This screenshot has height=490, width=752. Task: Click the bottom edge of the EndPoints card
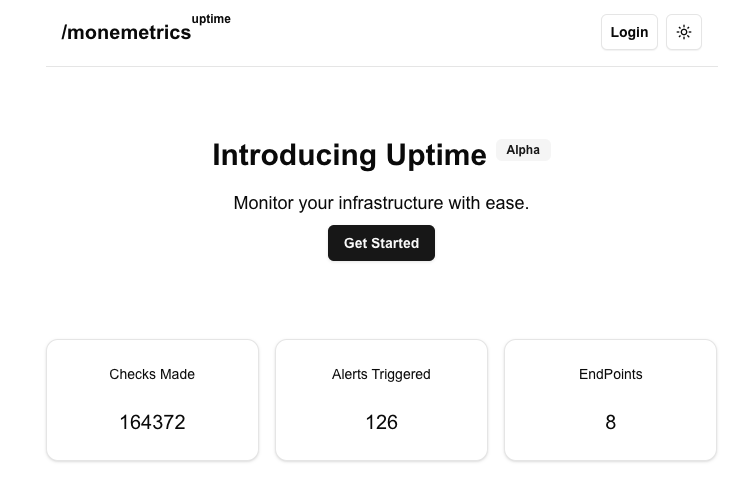click(610, 460)
